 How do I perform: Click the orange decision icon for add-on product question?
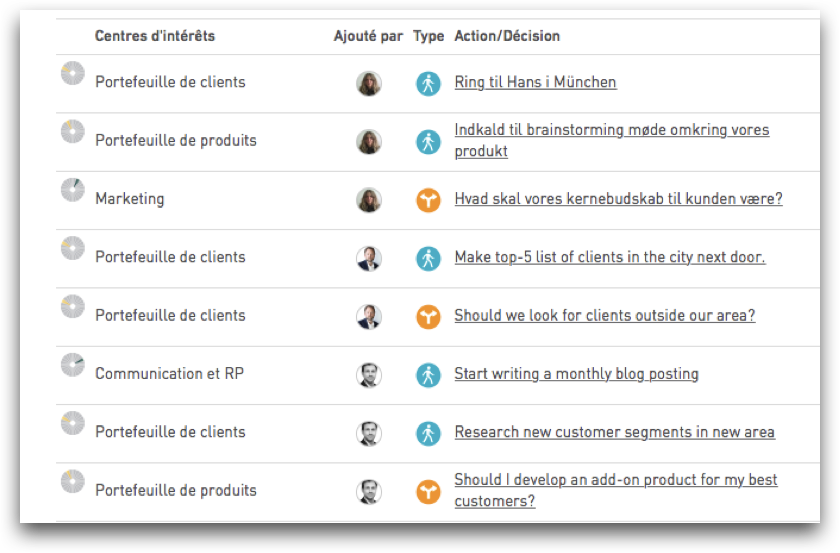[x=428, y=492]
